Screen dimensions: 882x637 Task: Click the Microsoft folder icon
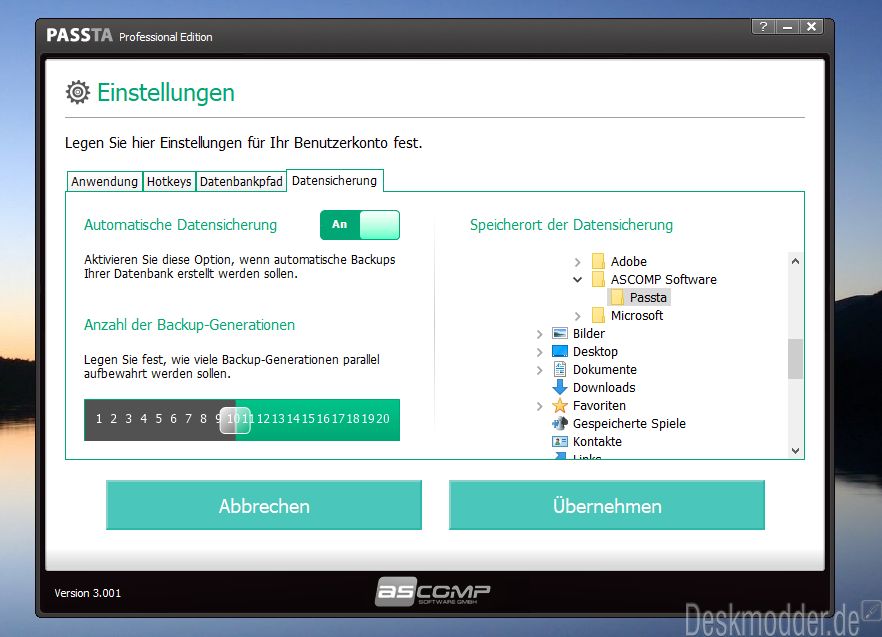(598, 315)
